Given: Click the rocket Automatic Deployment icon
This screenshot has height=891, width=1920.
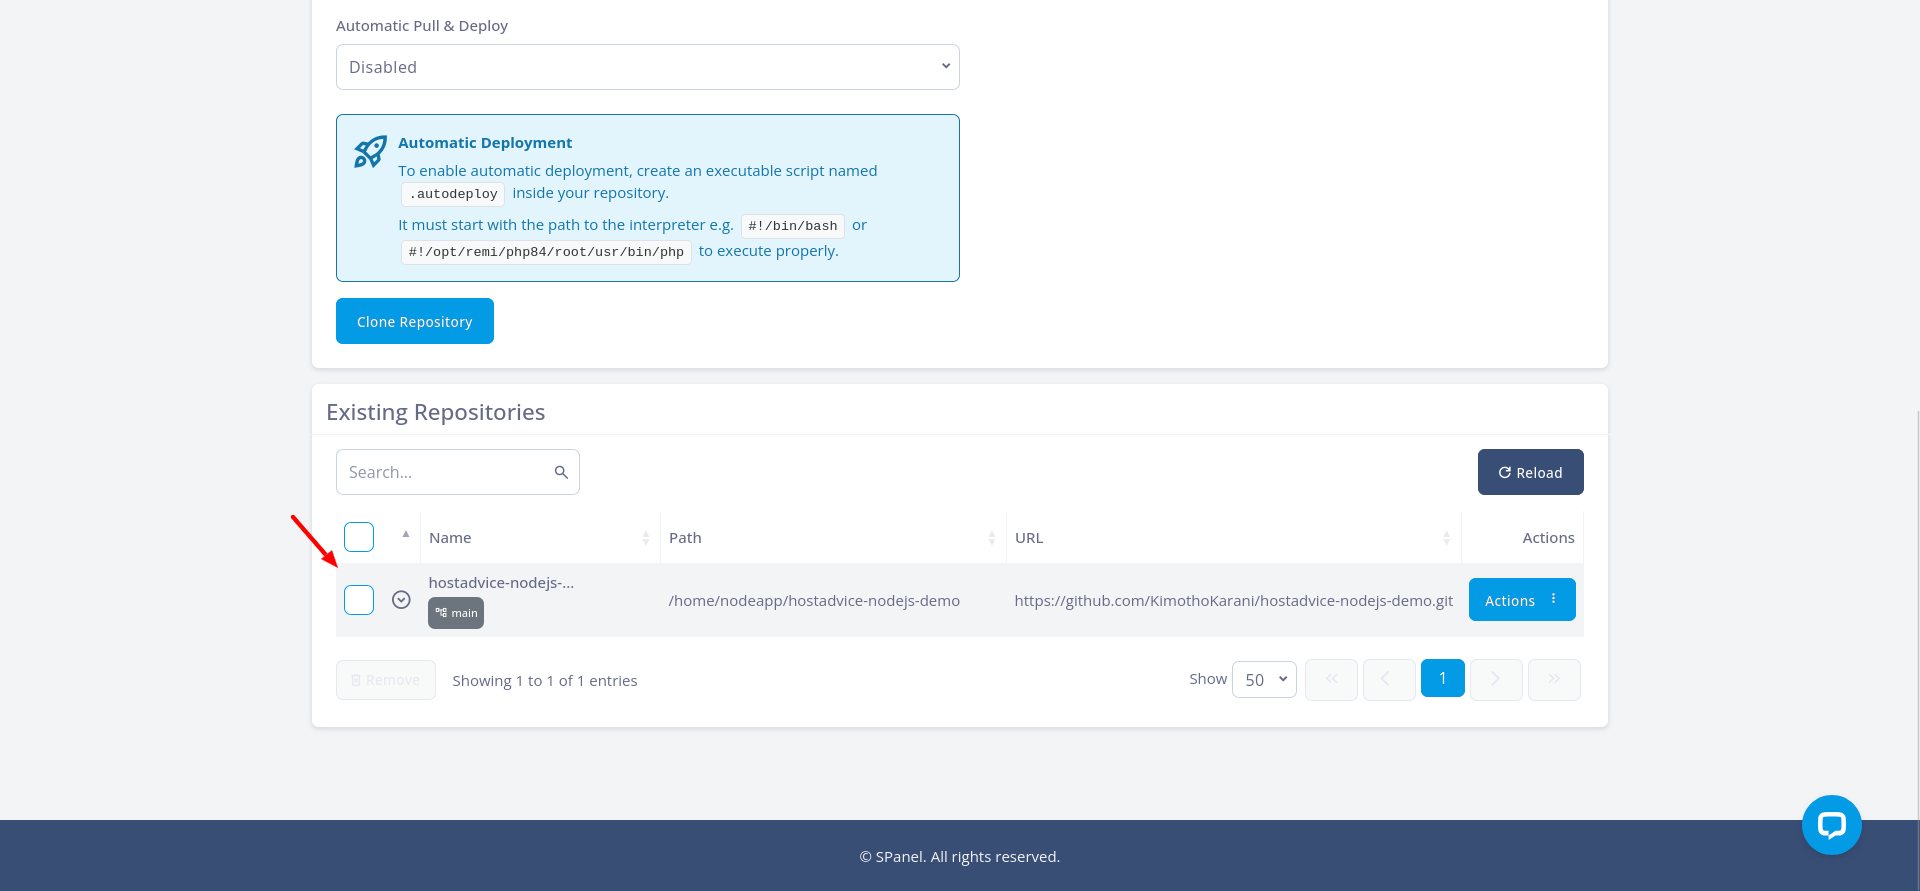Looking at the screenshot, I should (x=370, y=152).
